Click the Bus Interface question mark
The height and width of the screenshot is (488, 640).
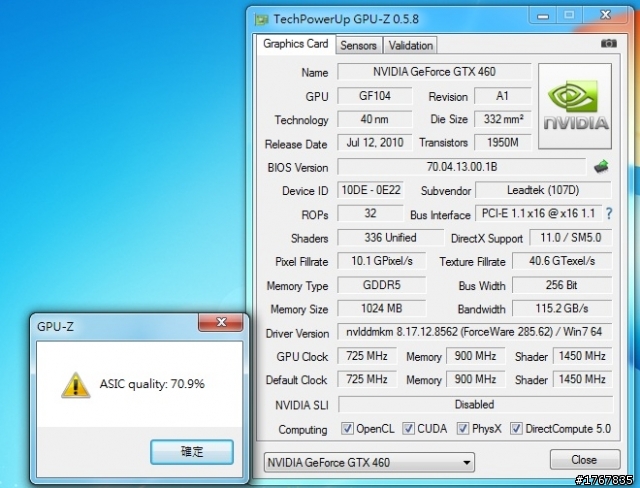click(609, 213)
